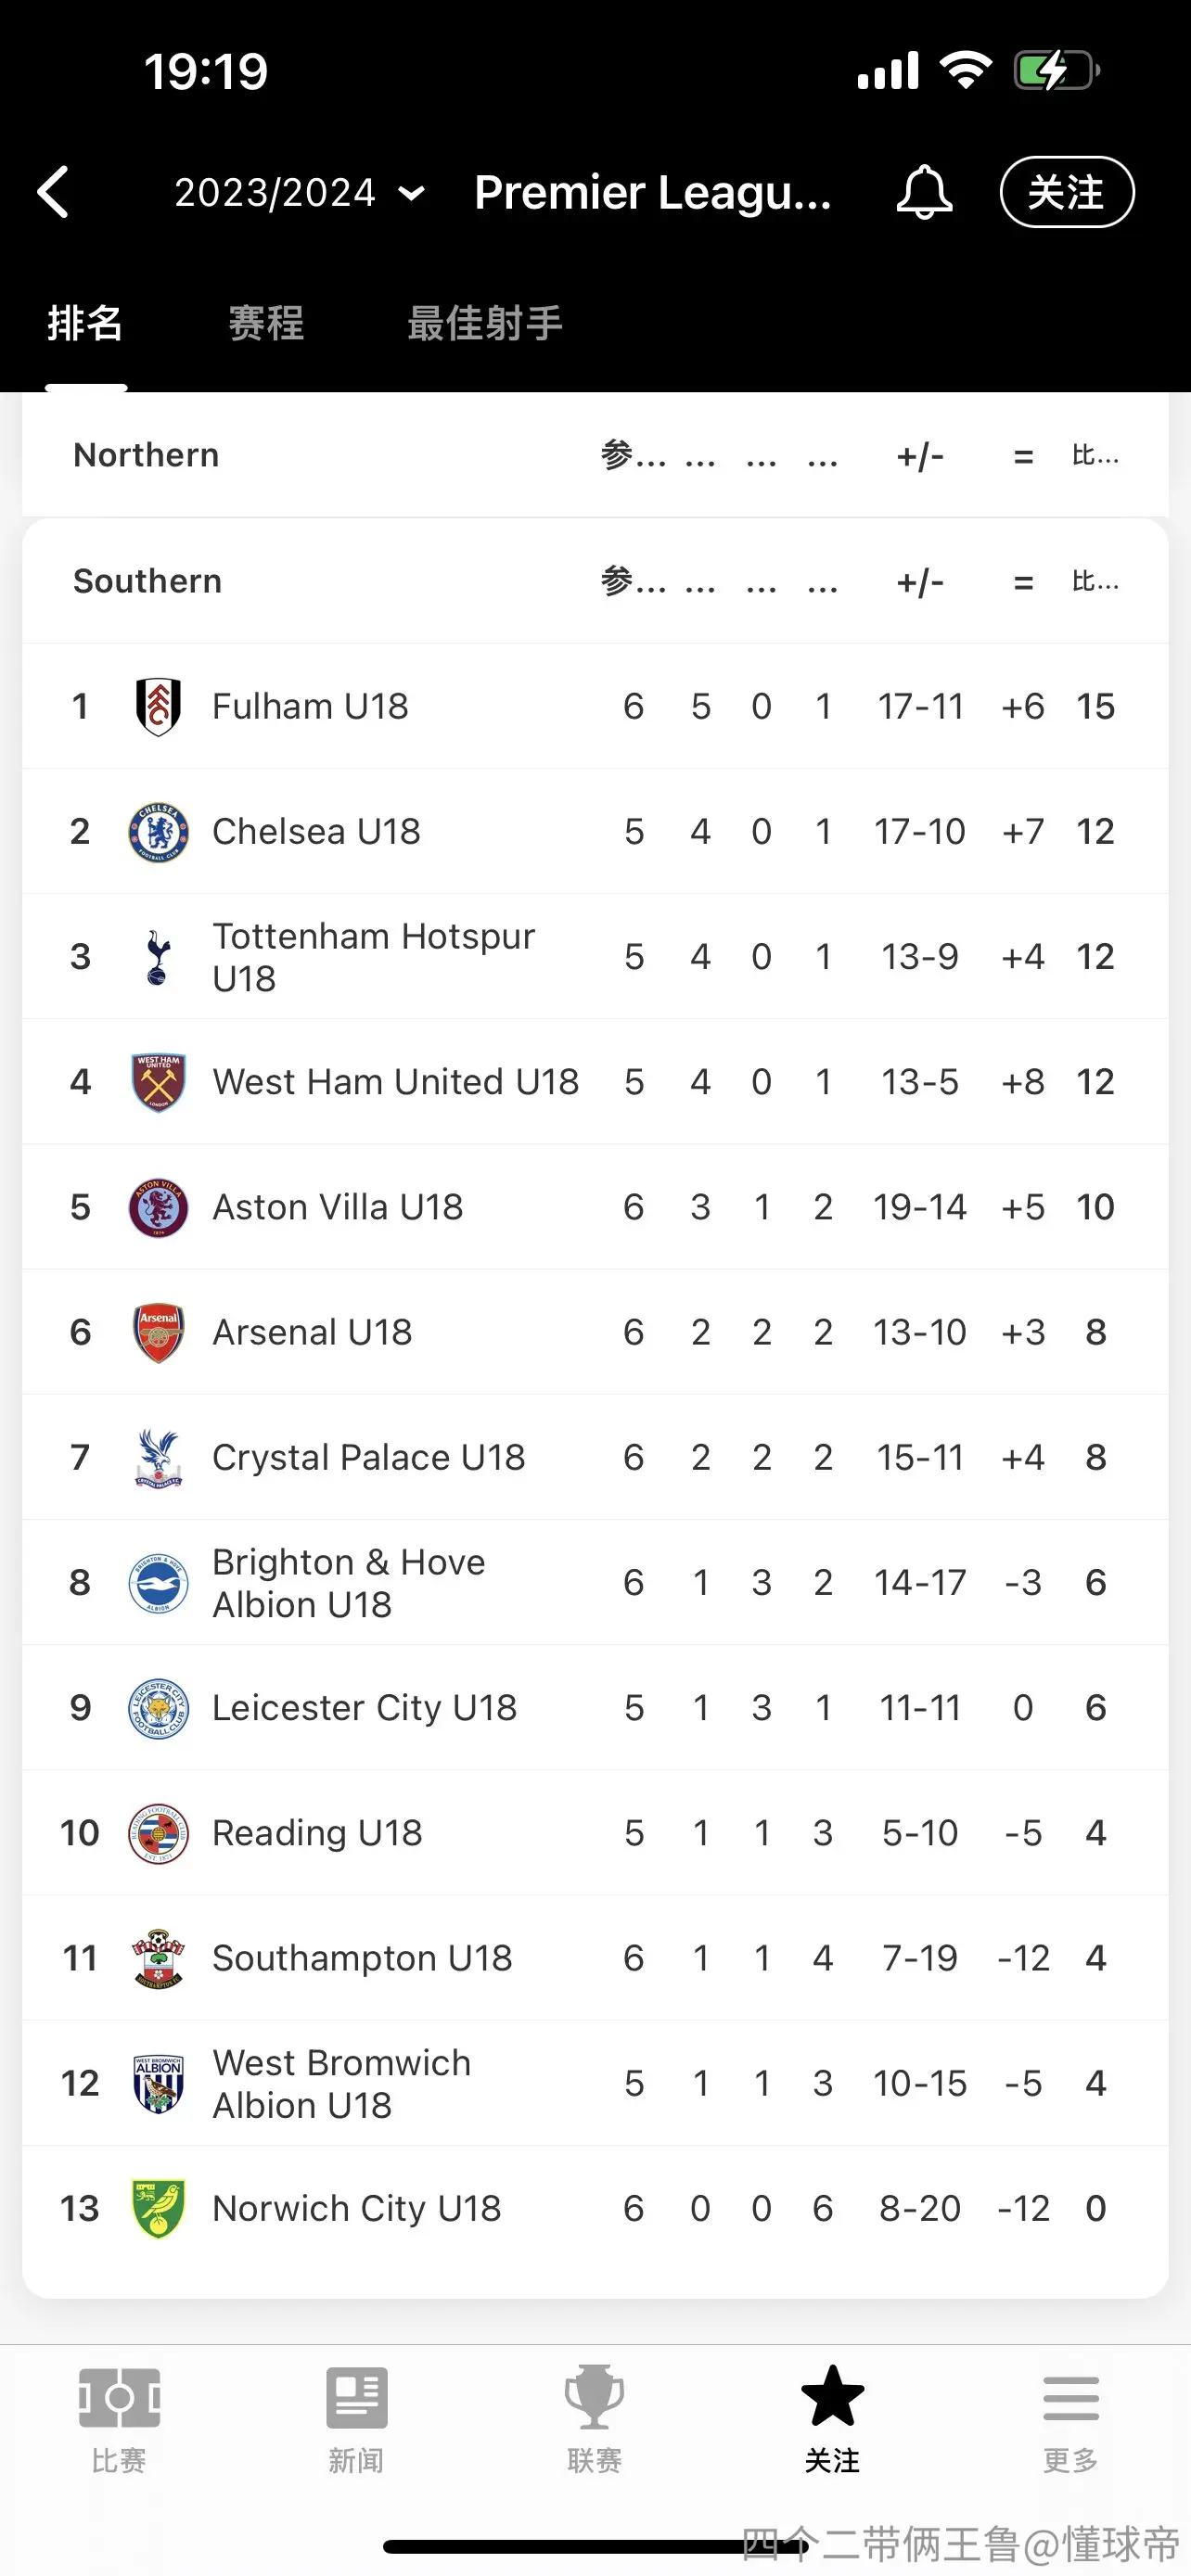Switch to the 最佳射手 top scorers tab
1191x2576 pixels.
(x=485, y=323)
